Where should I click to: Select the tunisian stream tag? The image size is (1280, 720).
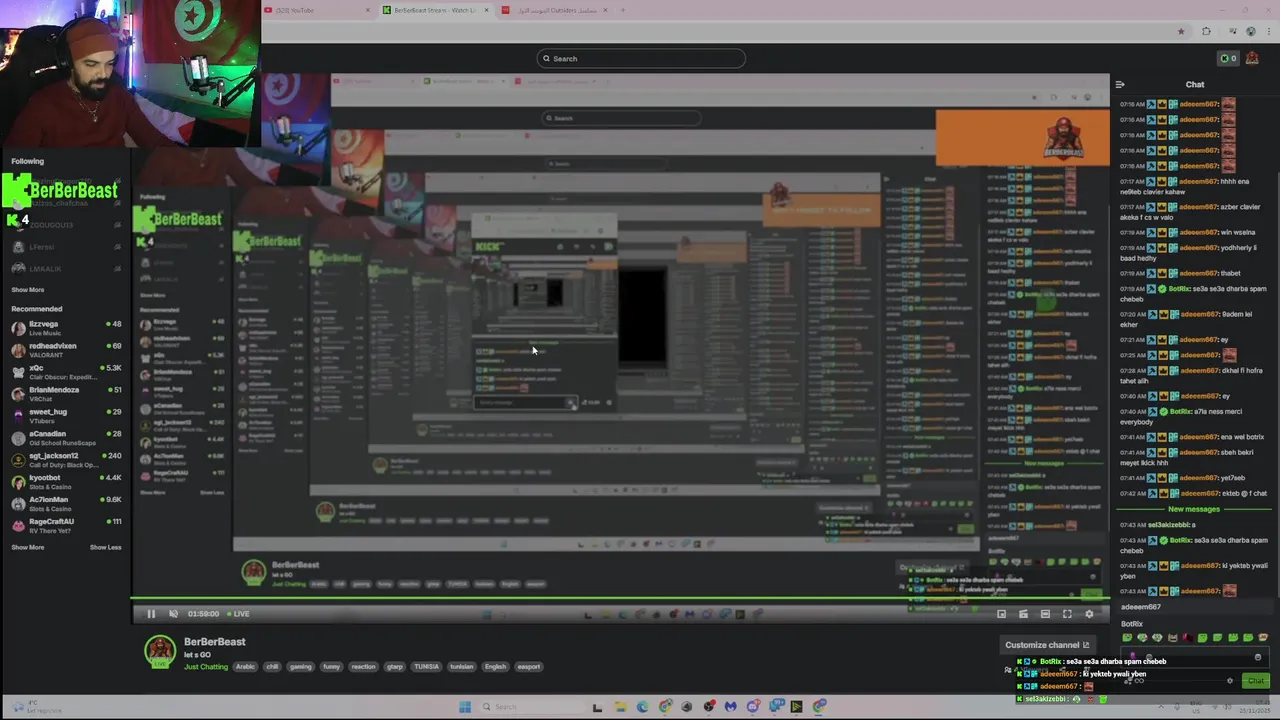click(462, 667)
